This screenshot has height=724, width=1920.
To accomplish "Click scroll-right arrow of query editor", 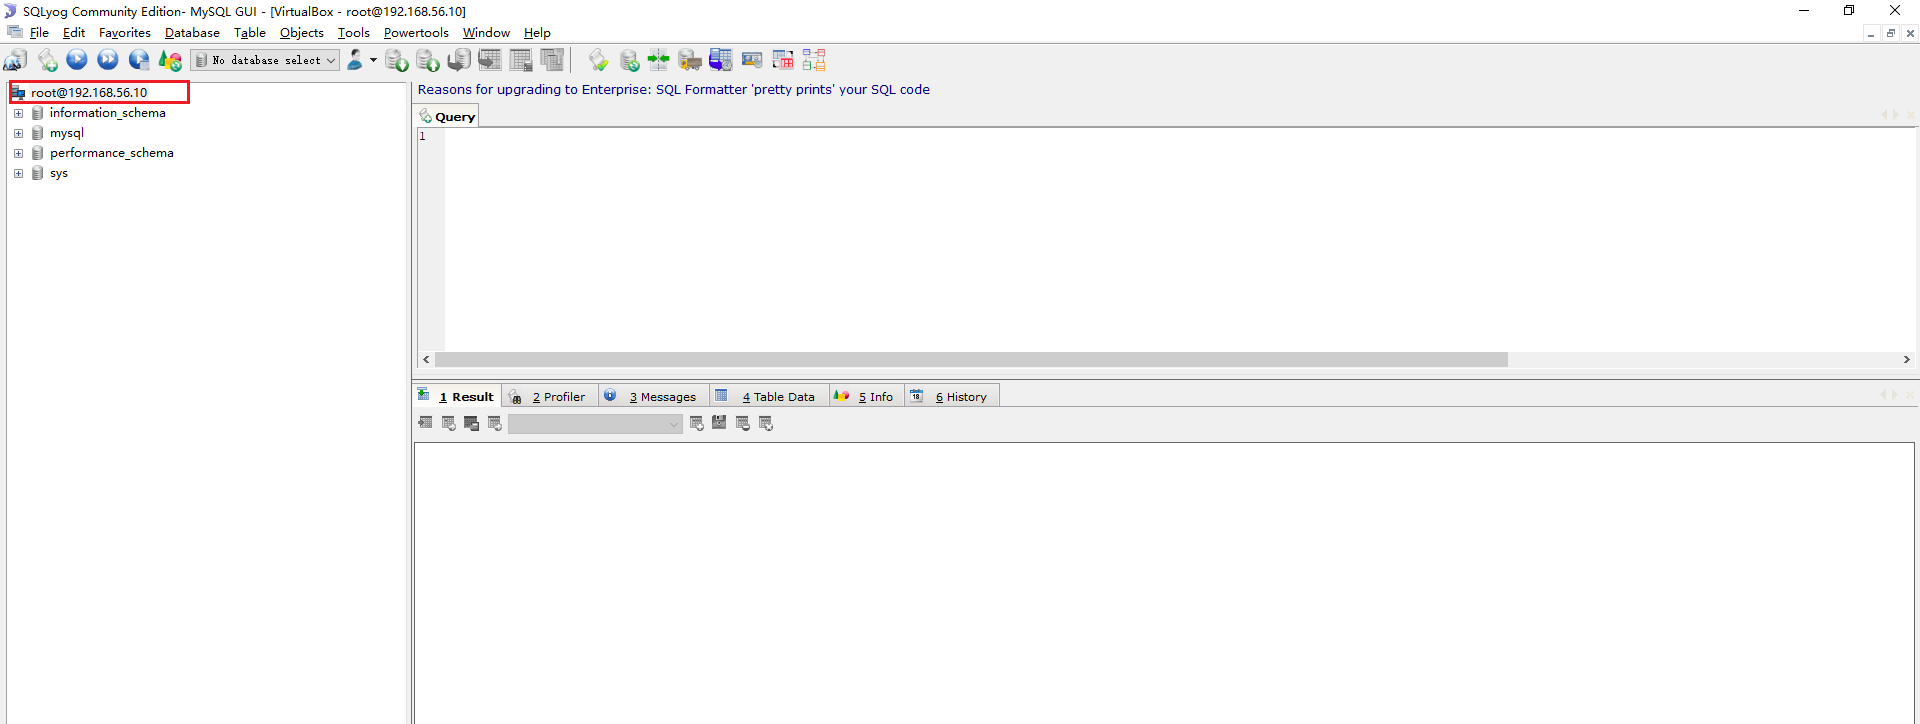I will coord(1906,359).
